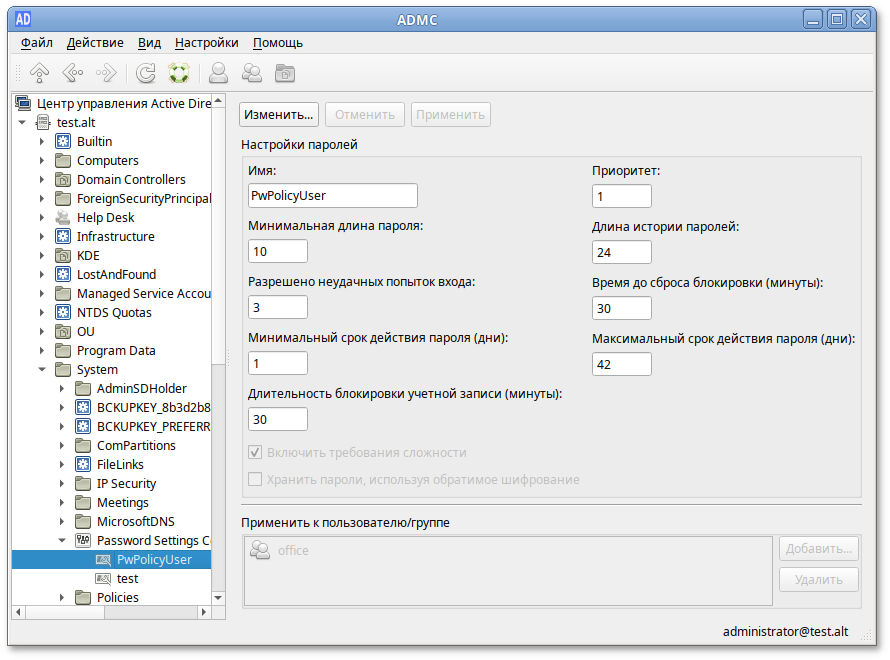Open the Настройки menu
The width and height of the screenshot is (890, 660).
tap(206, 43)
